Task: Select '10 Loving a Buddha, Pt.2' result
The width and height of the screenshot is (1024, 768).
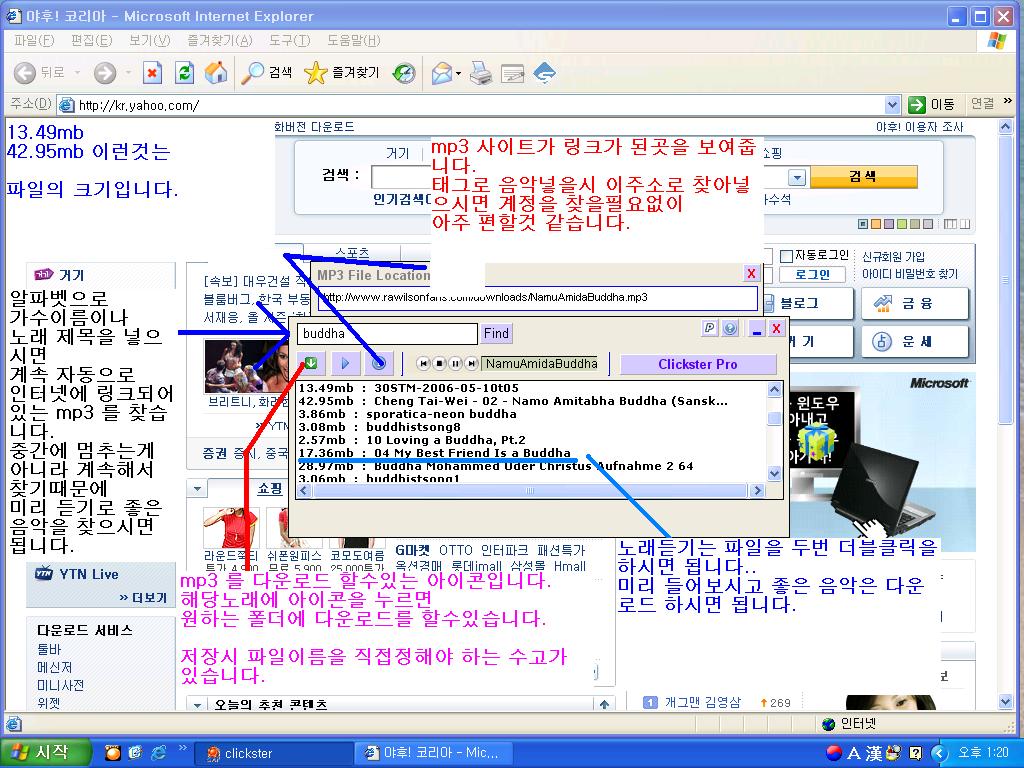Action: (x=412, y=440)
